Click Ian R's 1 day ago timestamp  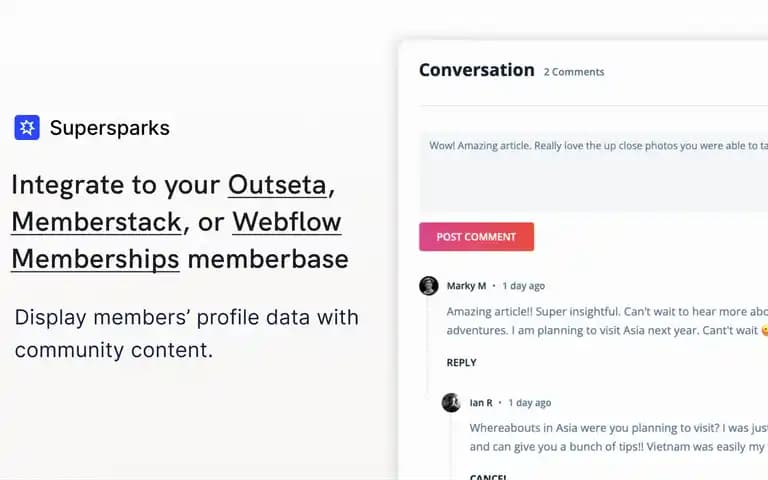(x=529, y=403)
